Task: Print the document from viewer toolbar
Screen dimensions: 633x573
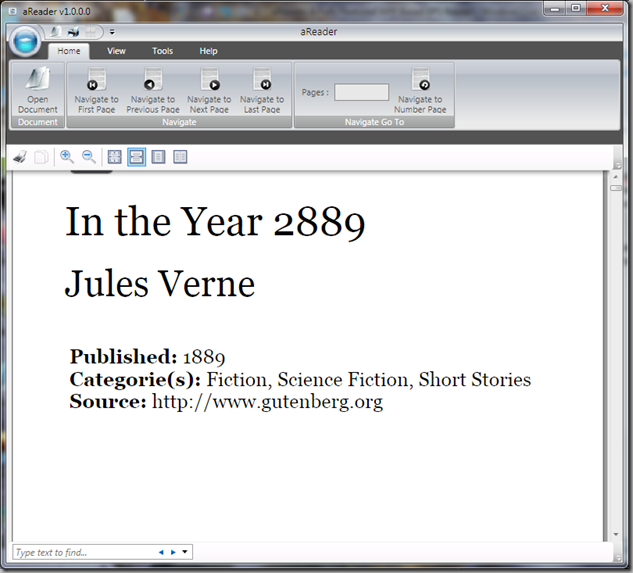Action: pyautogui.click(x=20, y=157)
